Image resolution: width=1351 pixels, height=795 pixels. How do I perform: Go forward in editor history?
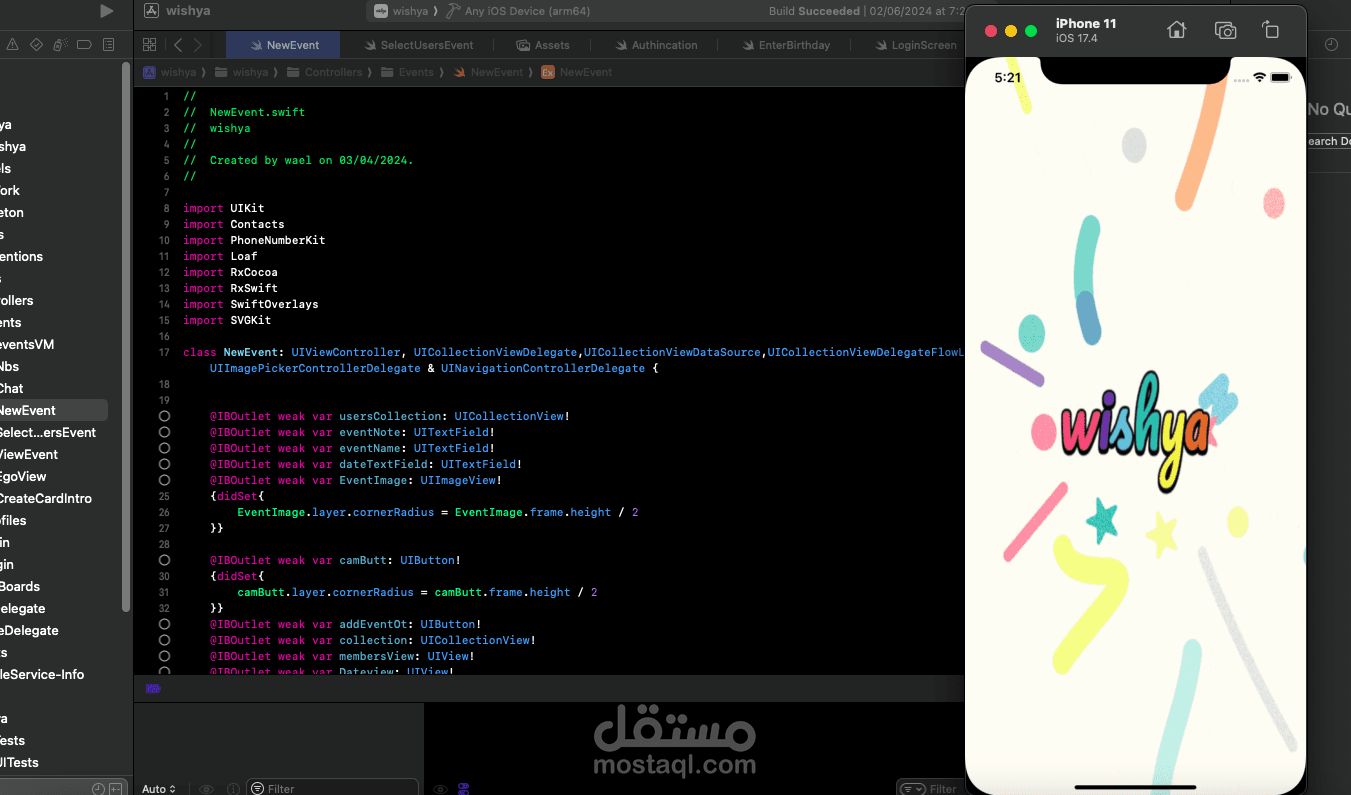point(198,45)
